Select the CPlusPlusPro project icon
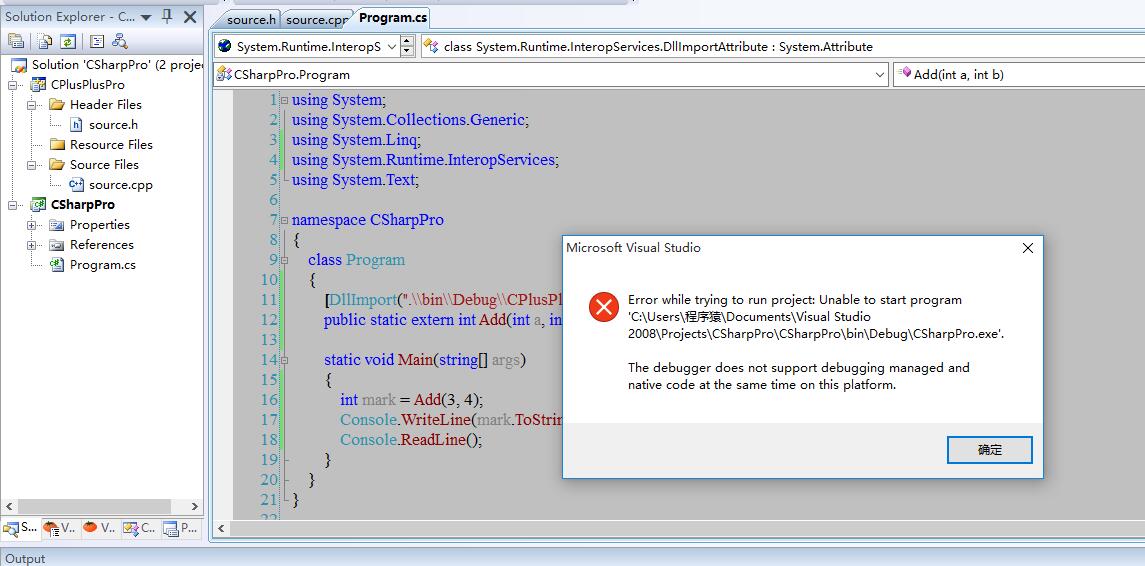 point(38,85)
